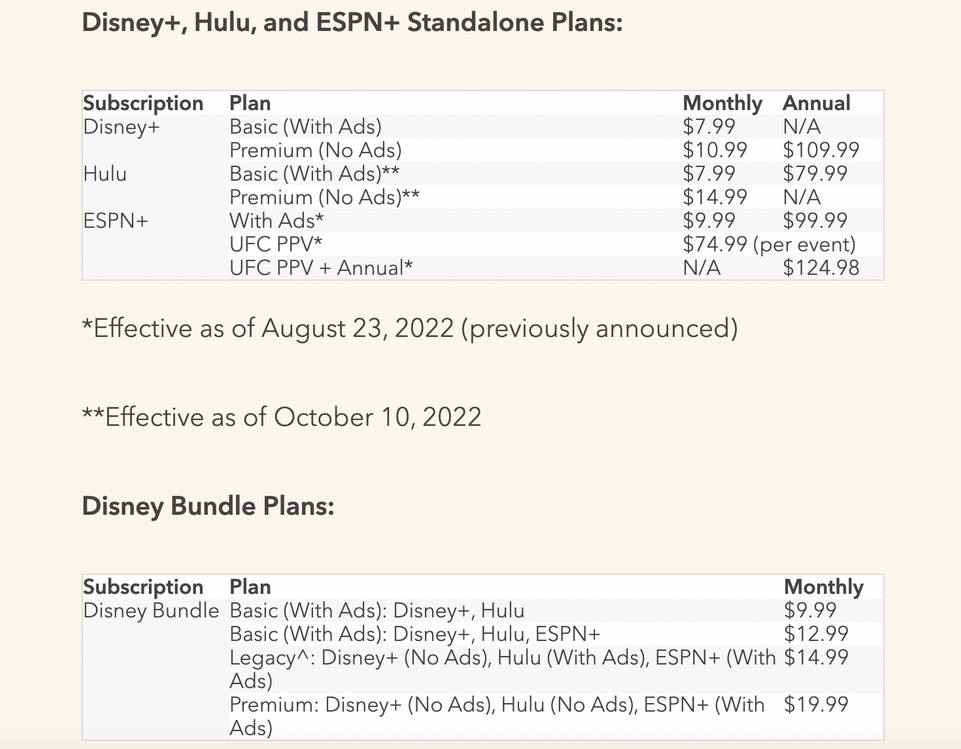Click the $124.98 annual price
Screen dimensions: 961x749
click(x=821, y=267)
